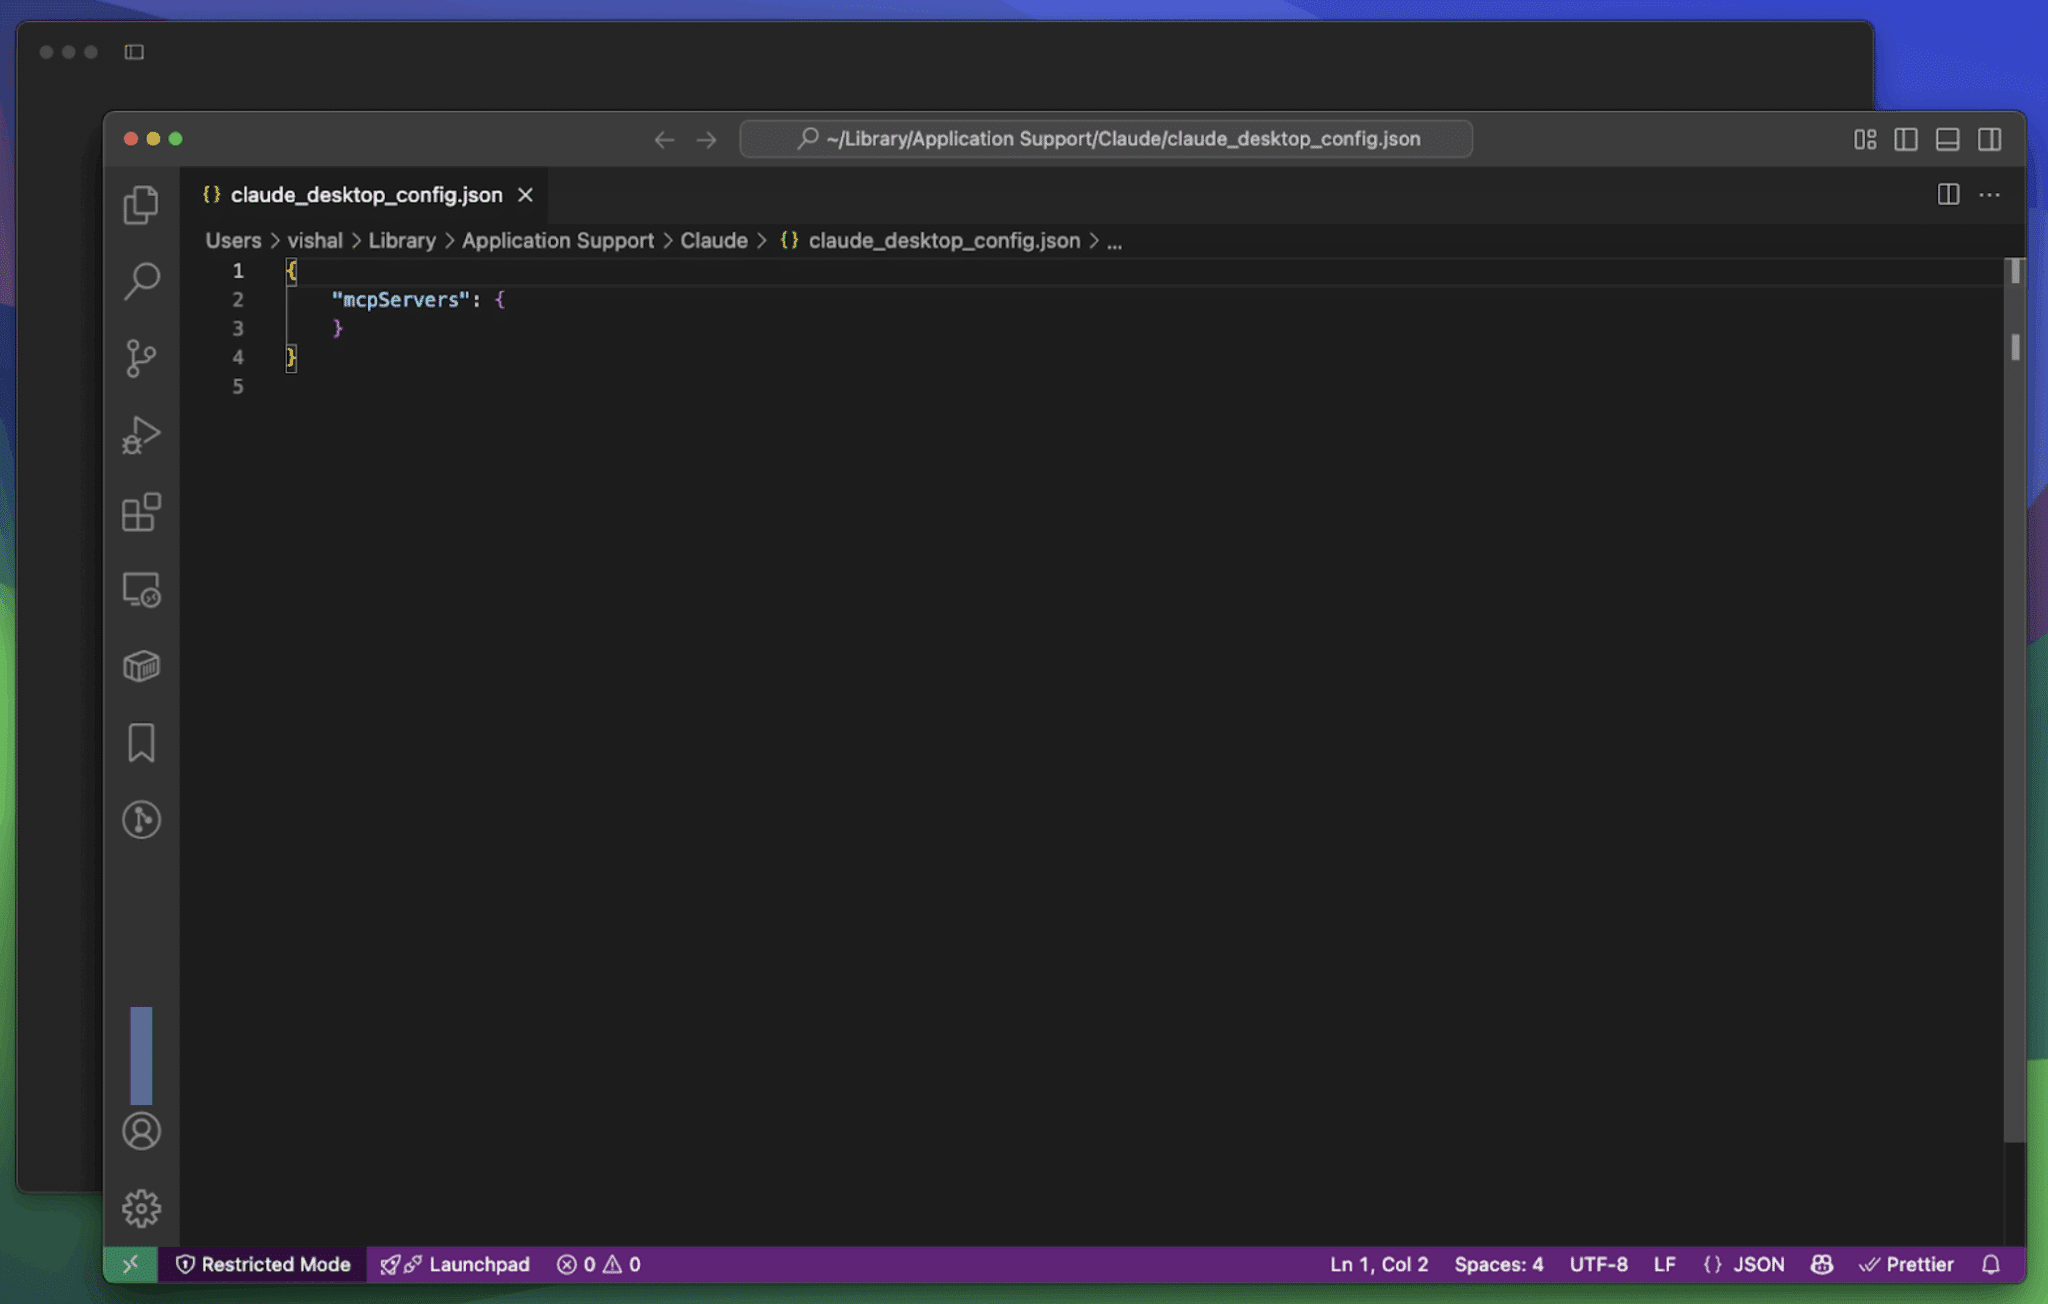
Task: Open errors and warnings problems count
Action: tap(598, 1264)
